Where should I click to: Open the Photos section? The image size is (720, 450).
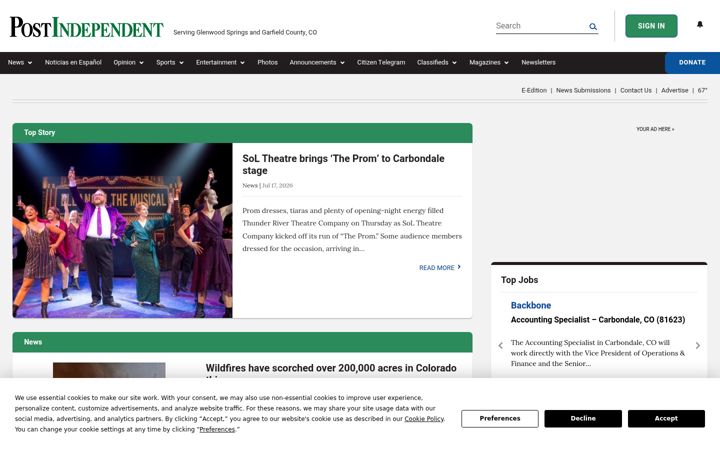(x=267, y=62)
